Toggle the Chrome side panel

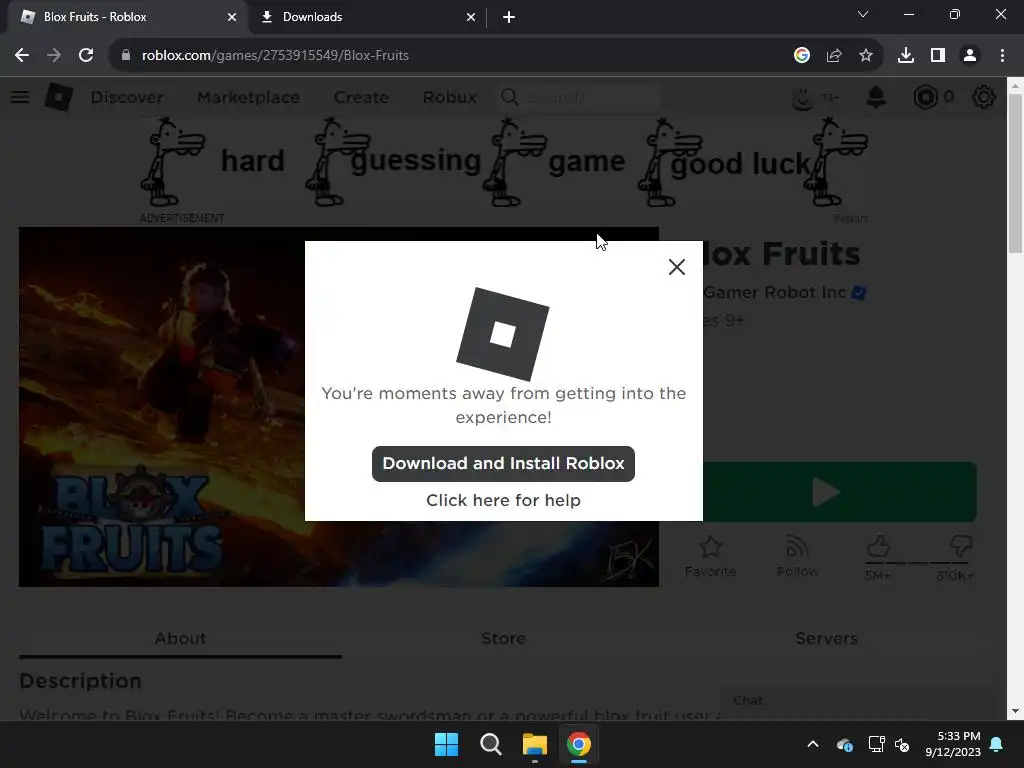(x=938, y=56)
